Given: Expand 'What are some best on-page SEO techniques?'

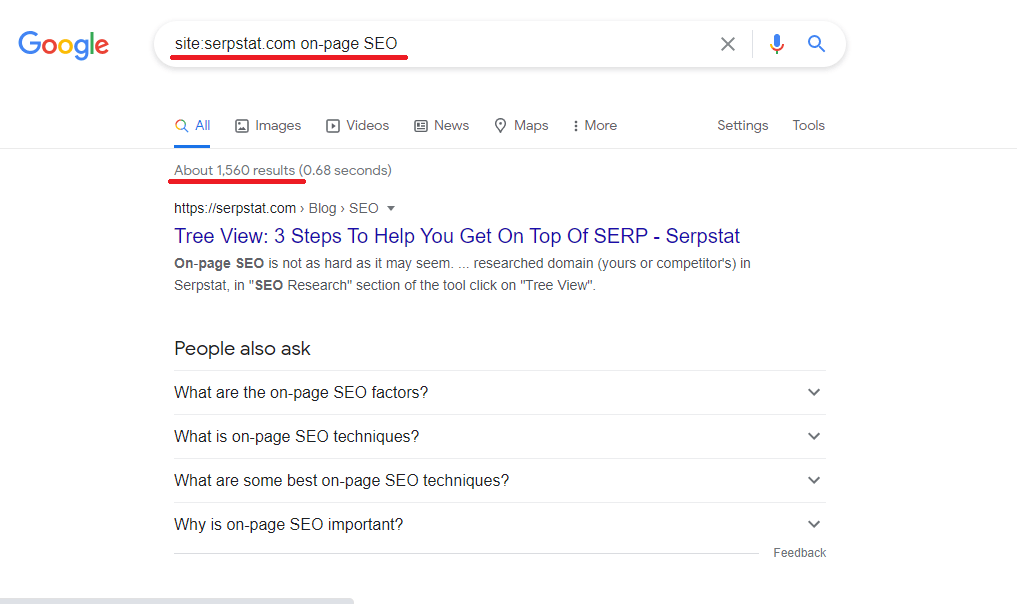Looking at the screenshot, I should coord(499,481).
